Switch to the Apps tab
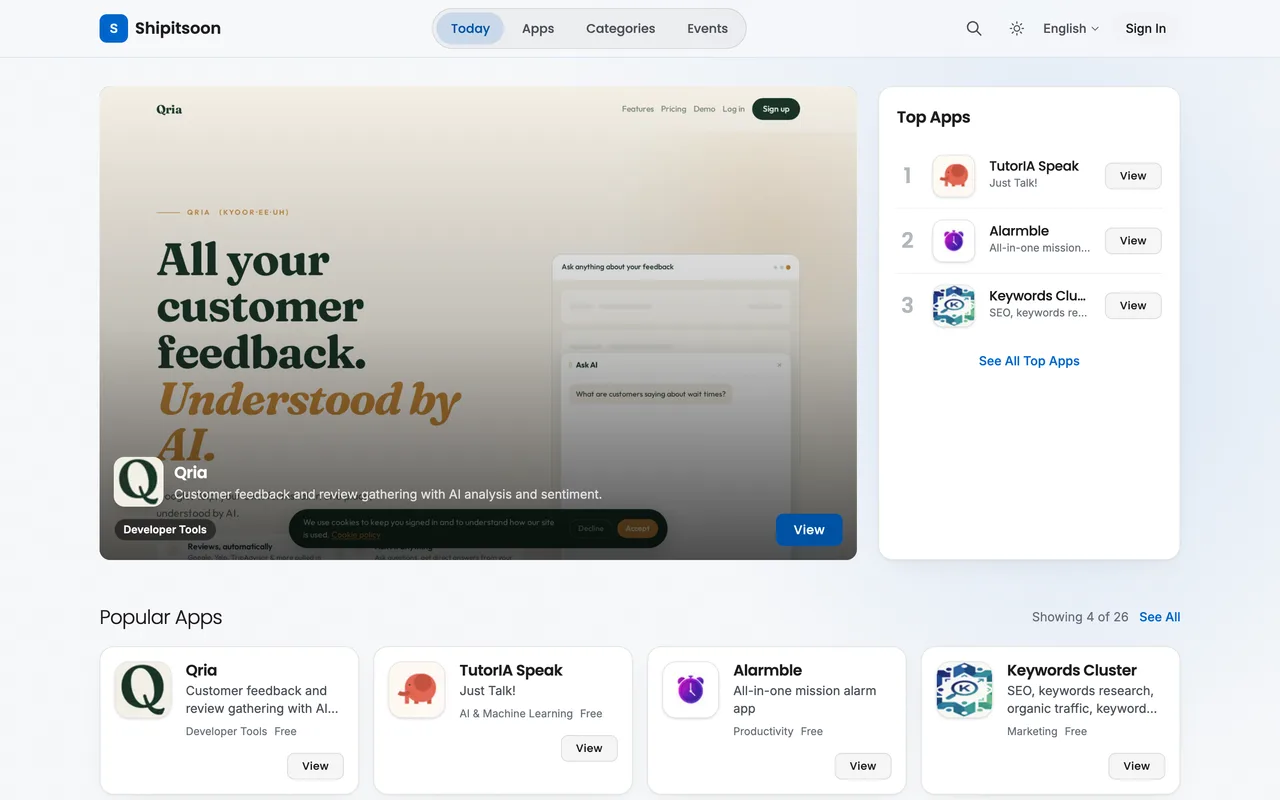This screenshot has width=1280, height=800. click(x=538, y=28)
